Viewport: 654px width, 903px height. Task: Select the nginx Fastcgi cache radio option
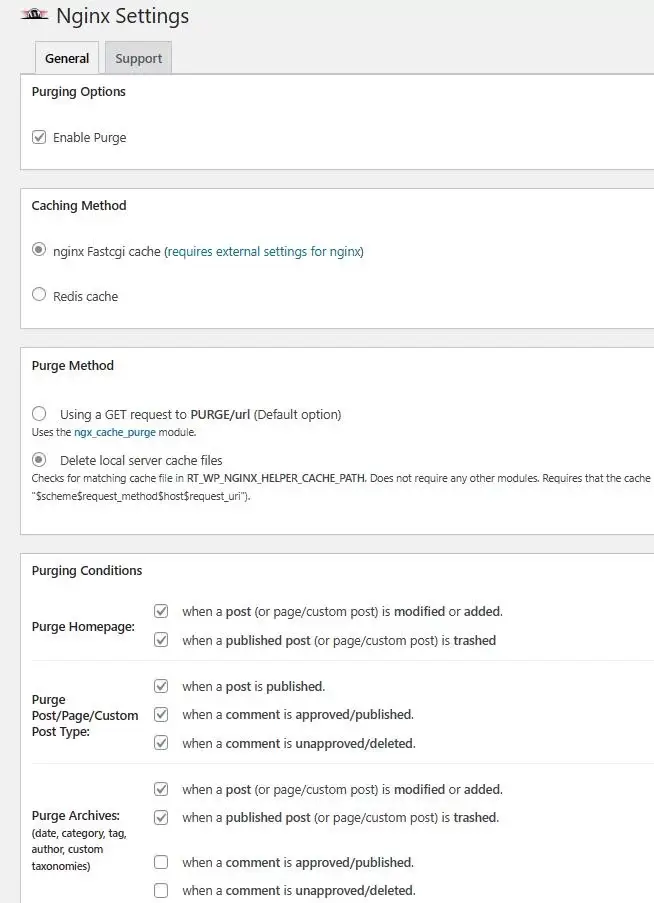(40, 251)
